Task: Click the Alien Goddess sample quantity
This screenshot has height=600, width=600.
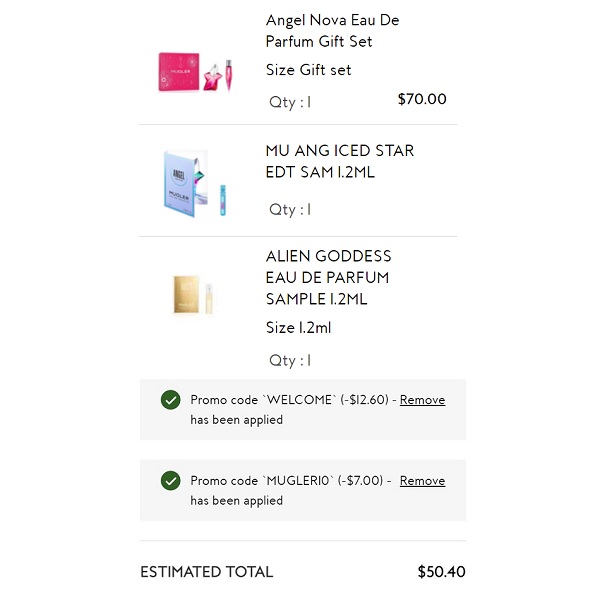Action: (x=290, y=360)
